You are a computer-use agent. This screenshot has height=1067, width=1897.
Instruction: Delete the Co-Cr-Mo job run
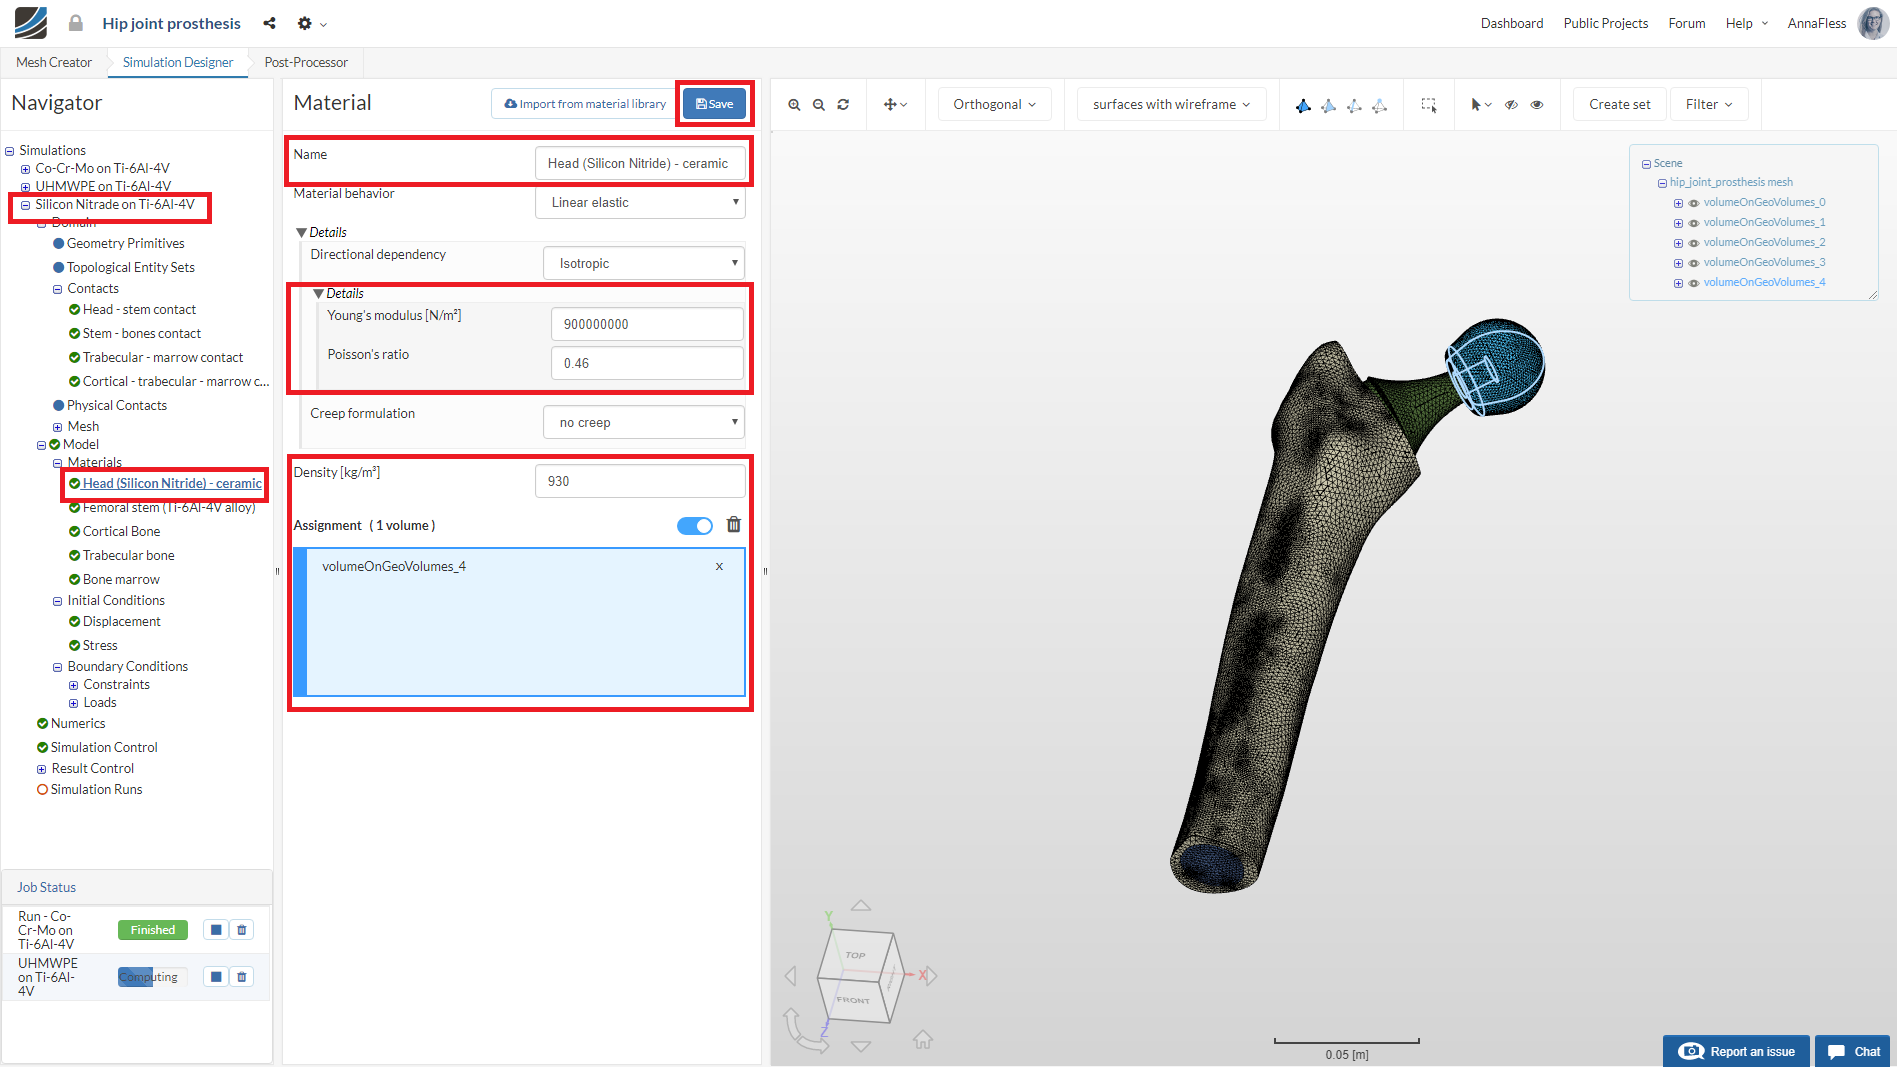coord(242,930)
